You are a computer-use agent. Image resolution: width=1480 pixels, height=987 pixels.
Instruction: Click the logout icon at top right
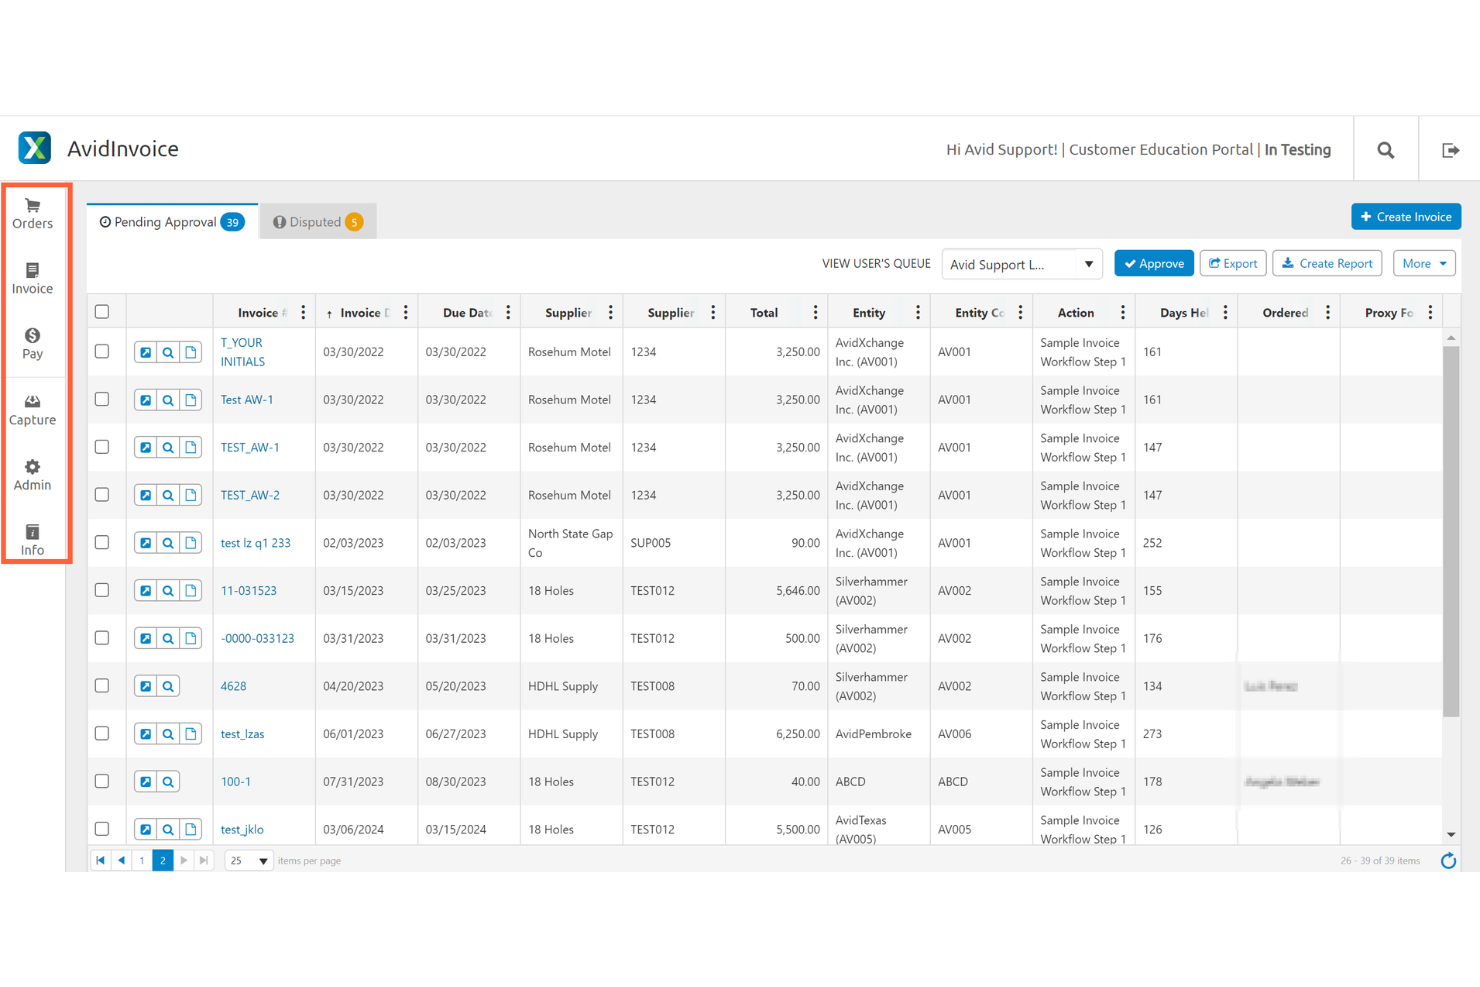(1451, 149)
